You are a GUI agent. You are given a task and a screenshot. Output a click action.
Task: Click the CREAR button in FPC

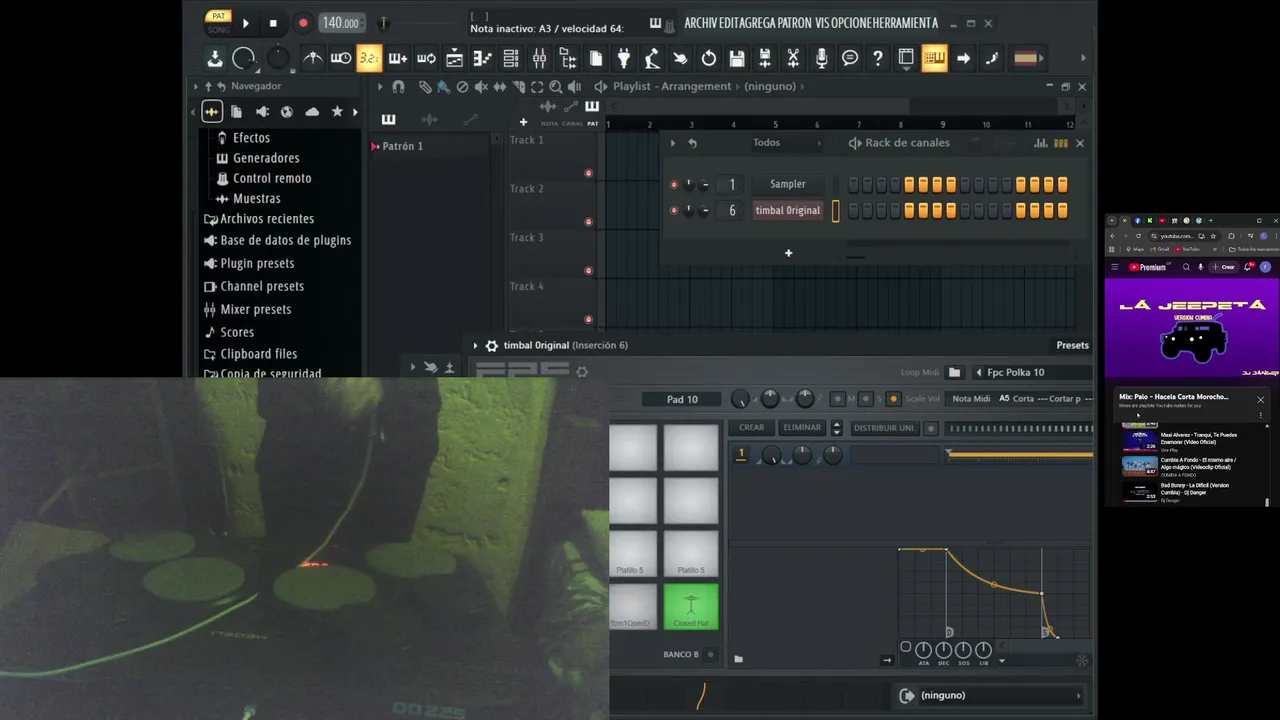752,428
